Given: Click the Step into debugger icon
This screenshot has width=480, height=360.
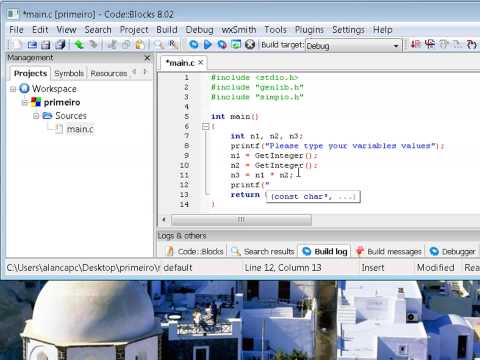Looking at the screenshot, I should point(471,44).
